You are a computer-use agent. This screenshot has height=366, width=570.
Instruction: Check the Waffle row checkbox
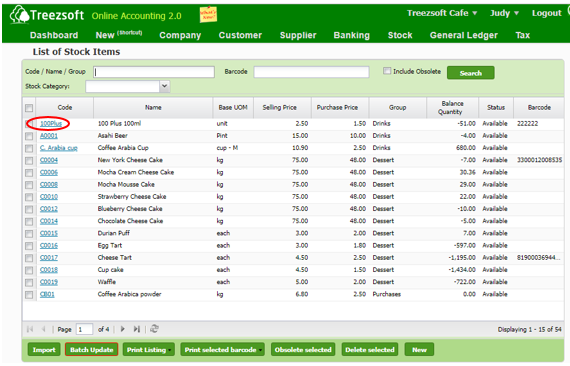click(x=29, y=282)
